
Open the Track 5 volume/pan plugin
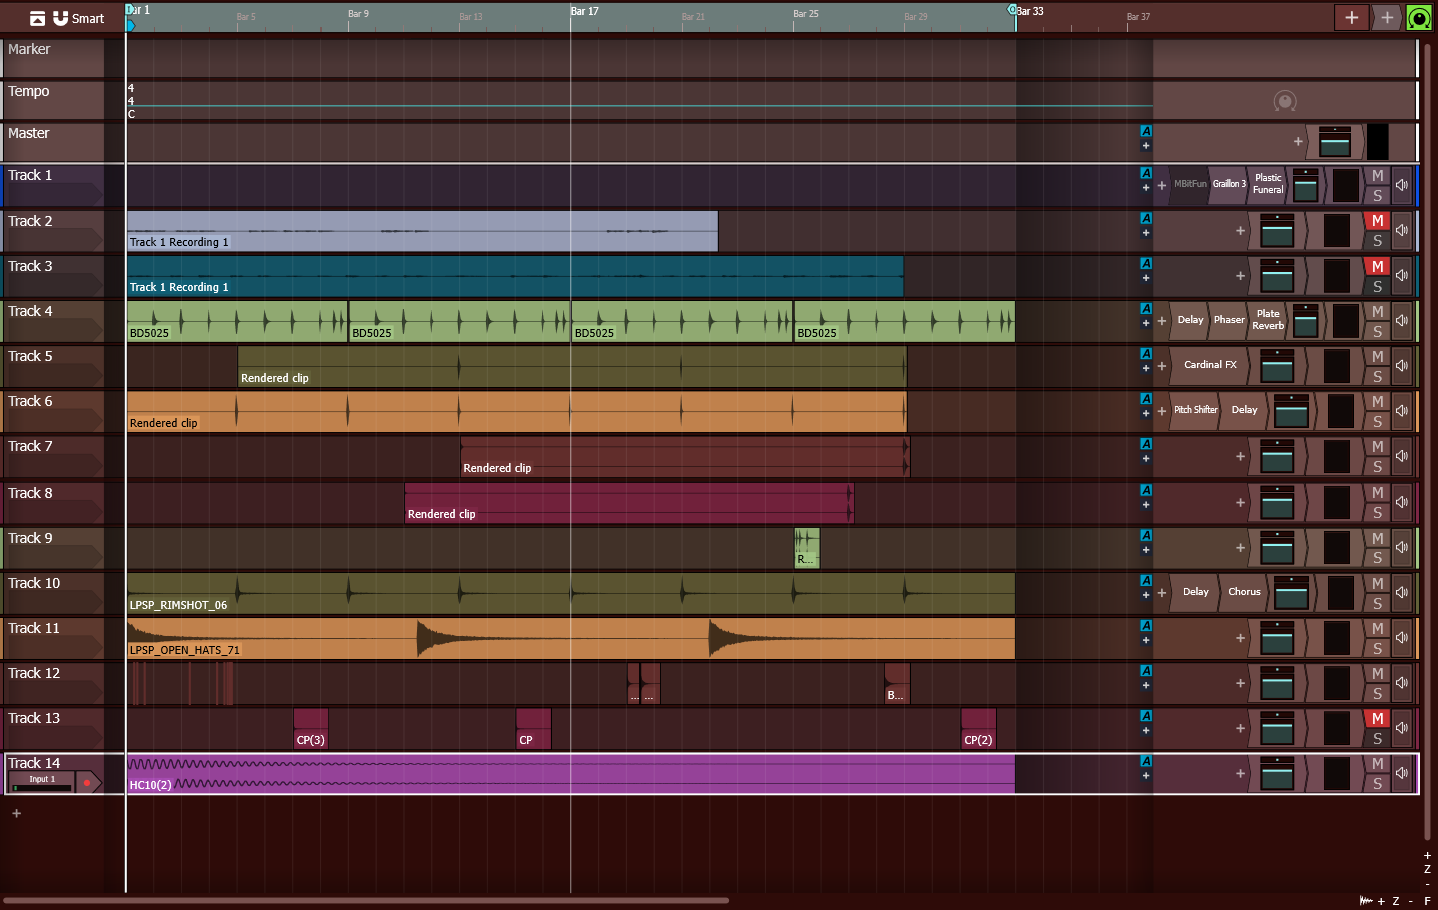click(x=1277, y=366)
